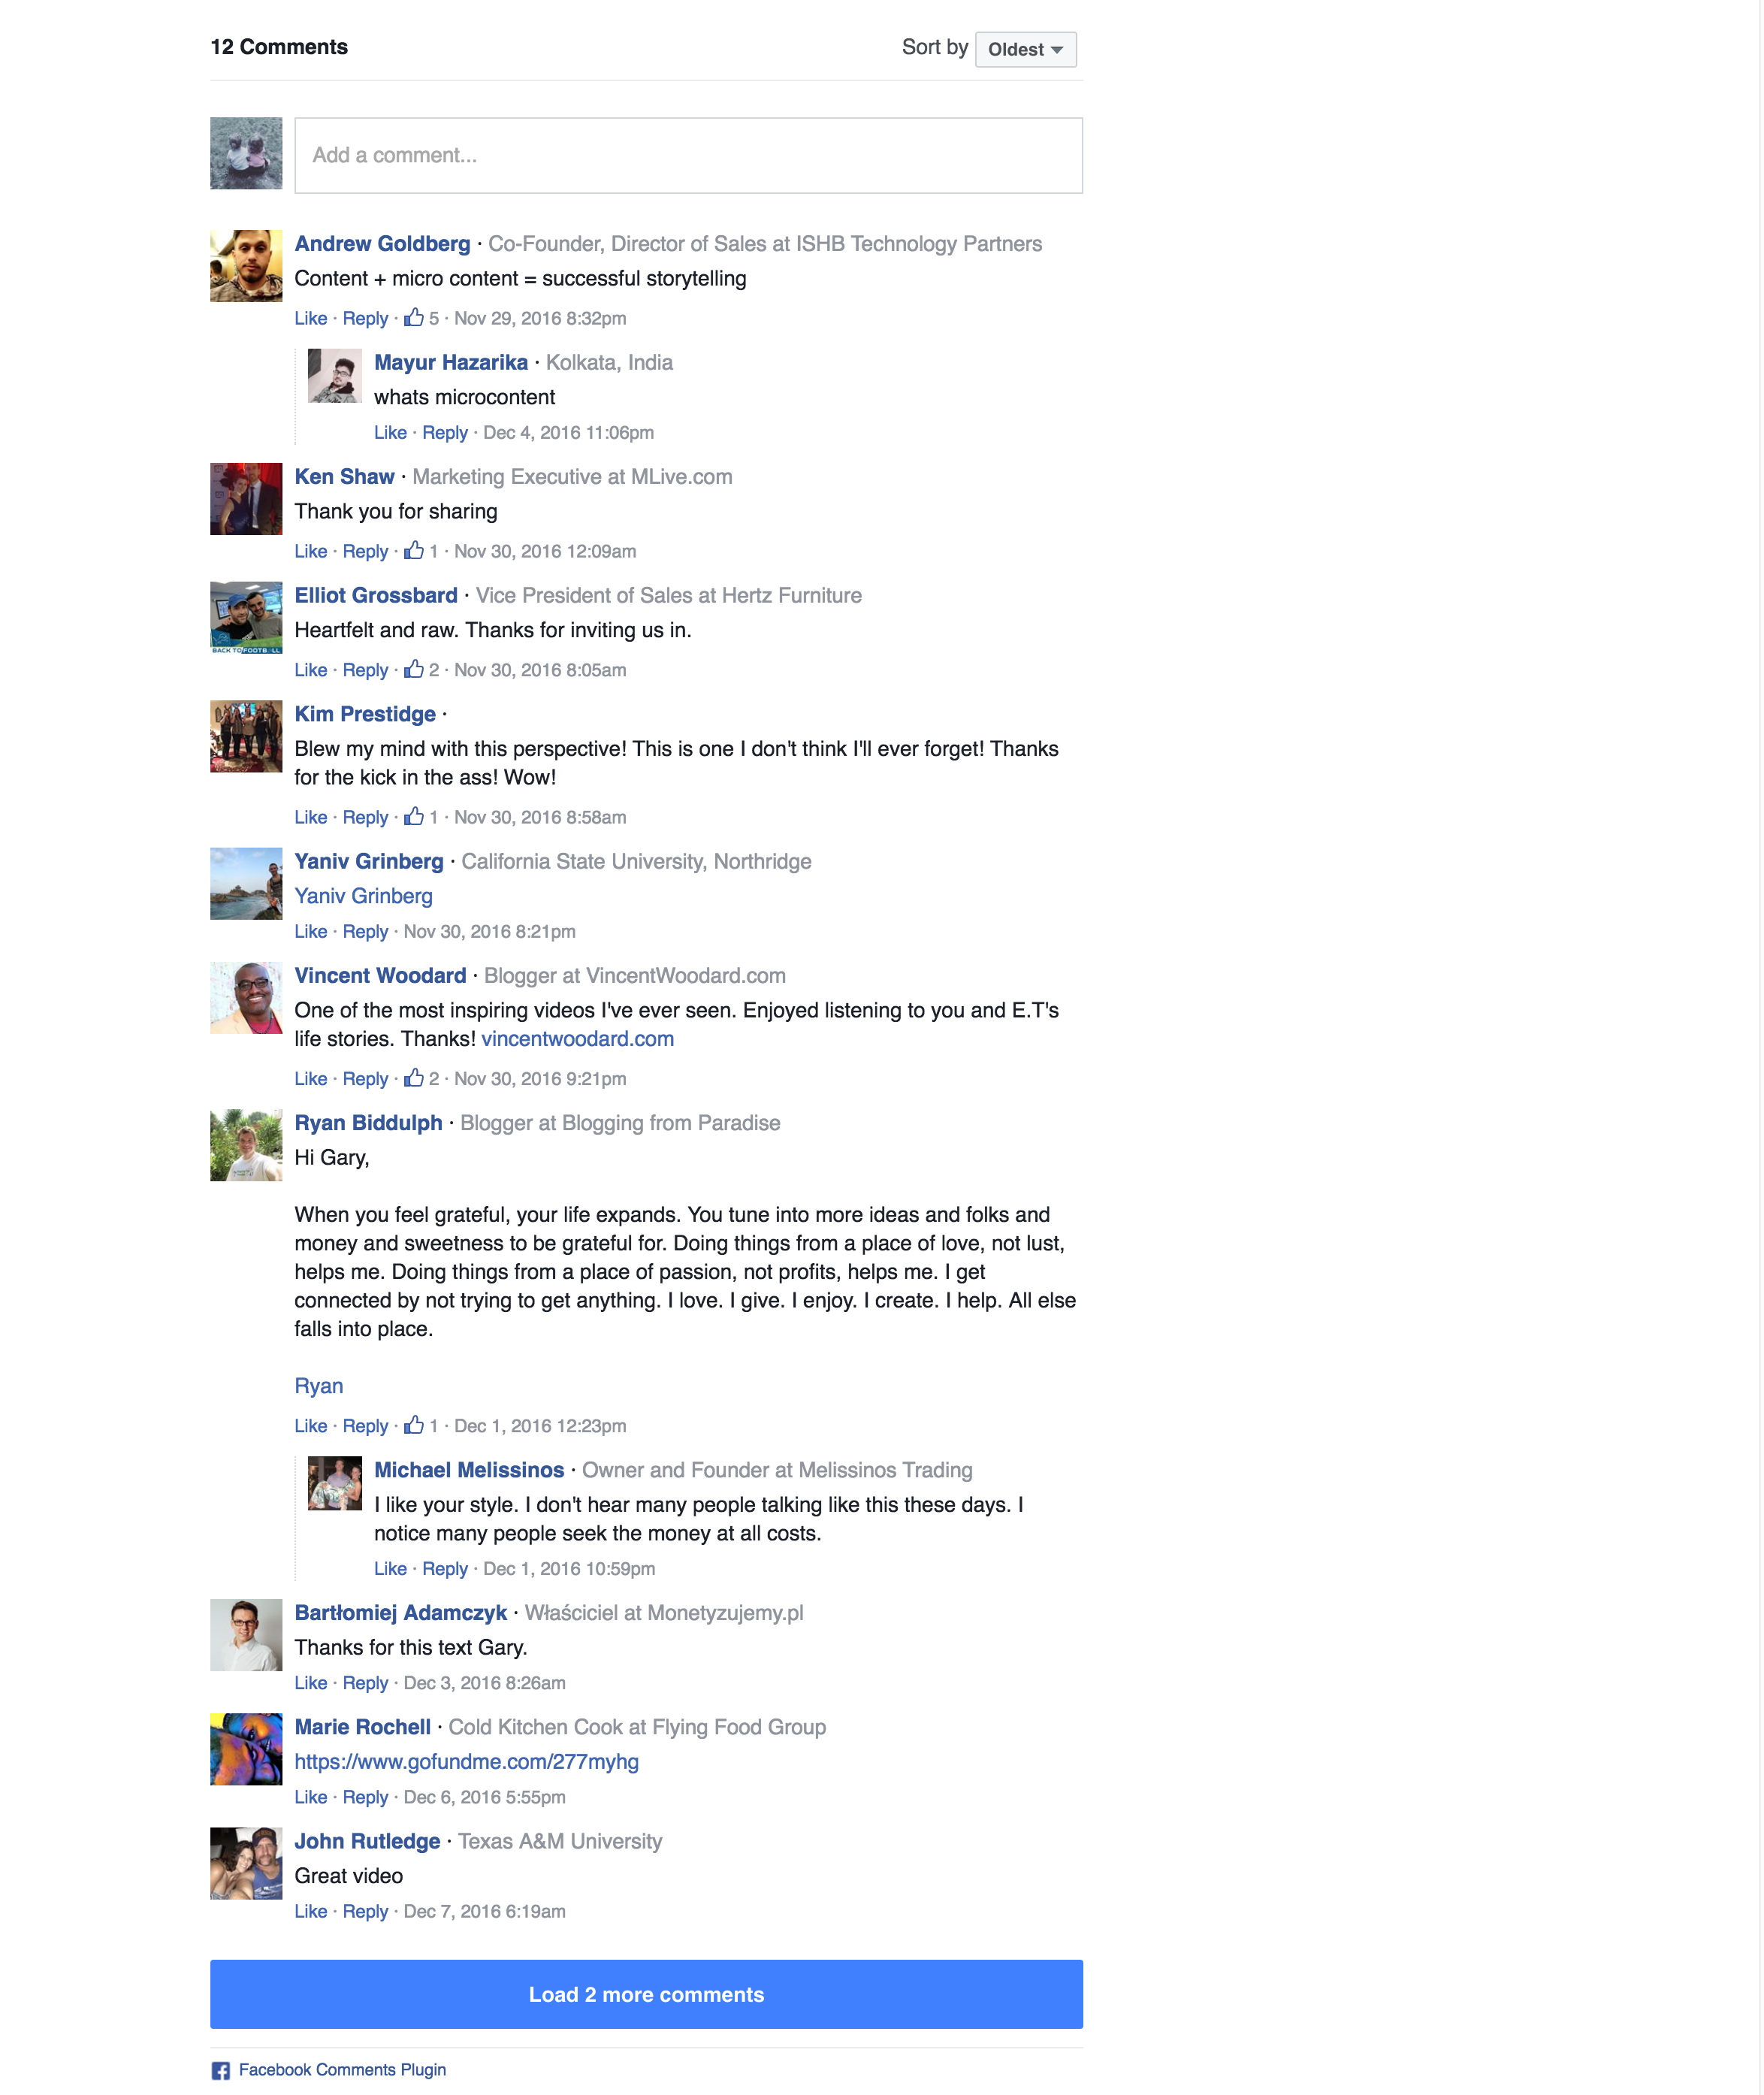The width and height of the screenshot is (1764, 2095).
Task: Click the Add a comment input field
Action: (x=688, y=155)
